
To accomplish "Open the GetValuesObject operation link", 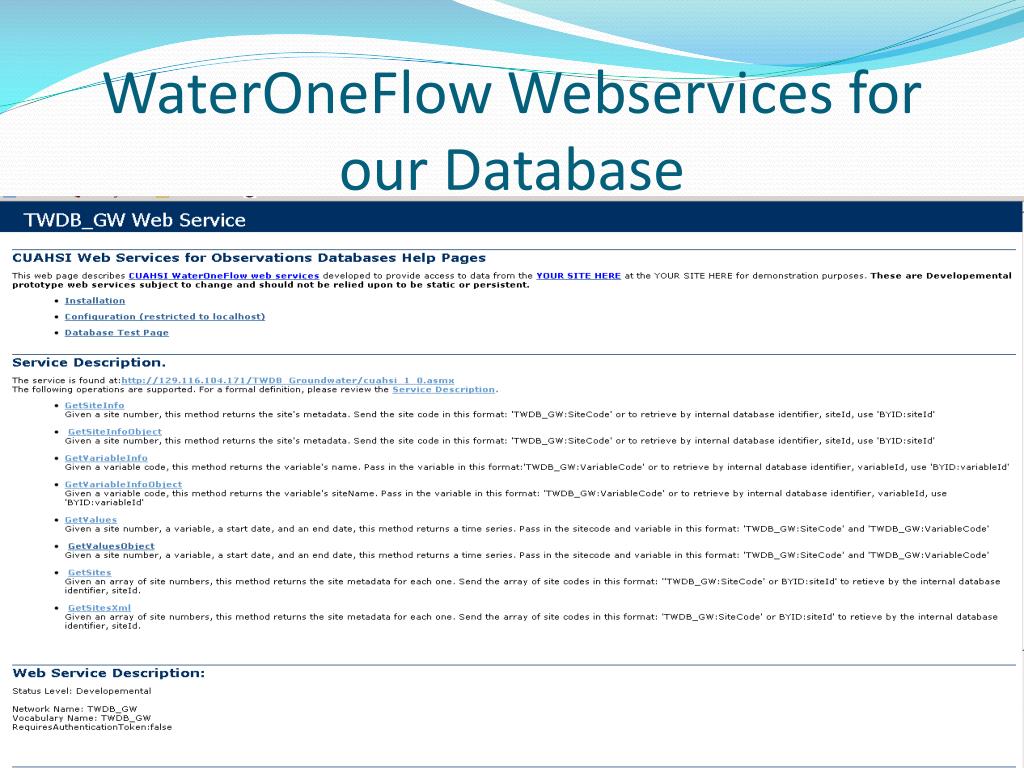I will click(x=111, y=546).
